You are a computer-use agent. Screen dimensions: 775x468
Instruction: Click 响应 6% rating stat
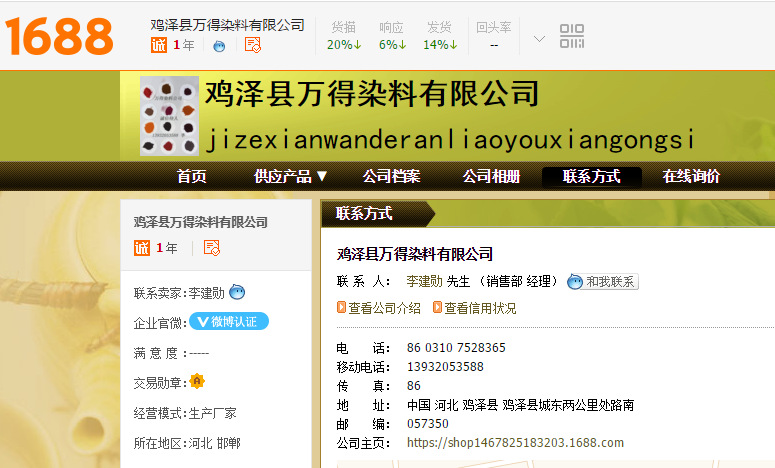click(x=392, y=36)
